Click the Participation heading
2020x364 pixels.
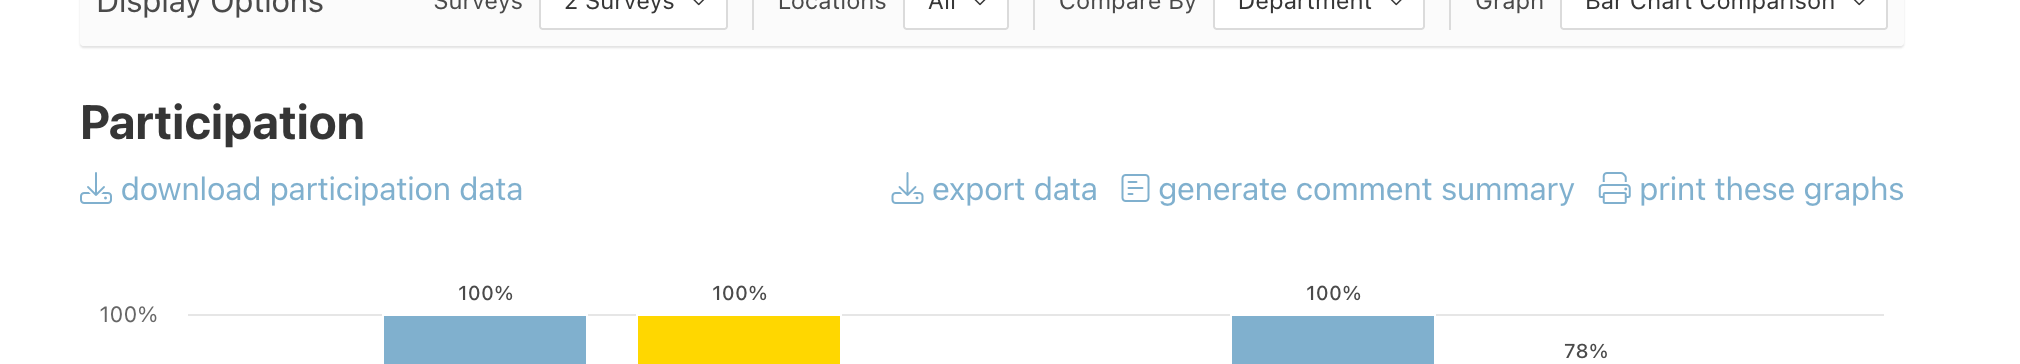(222, 123)
